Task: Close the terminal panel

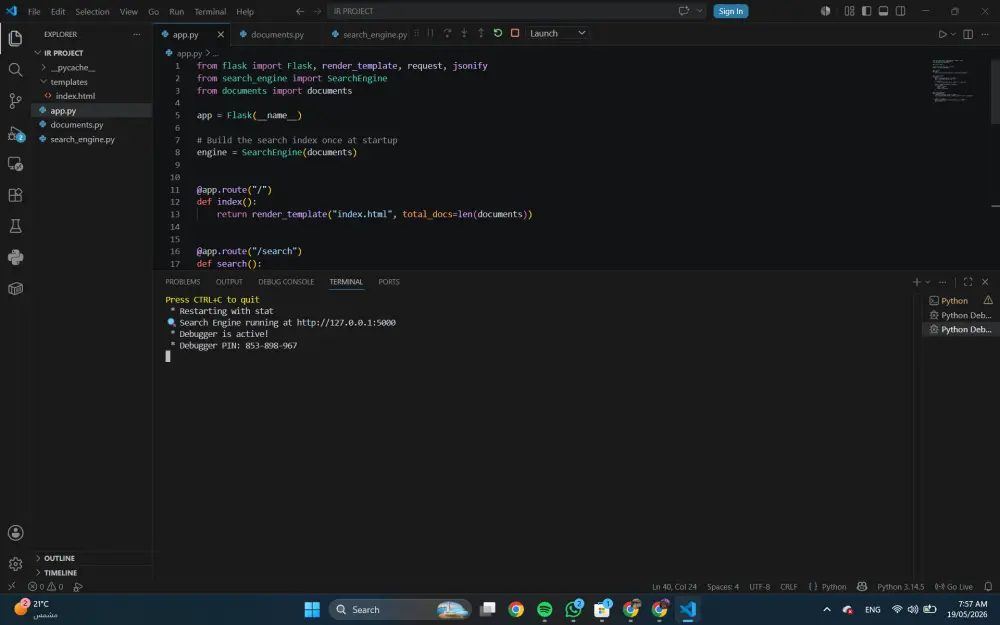Action: pyautogui.click(x=985, y=282)
